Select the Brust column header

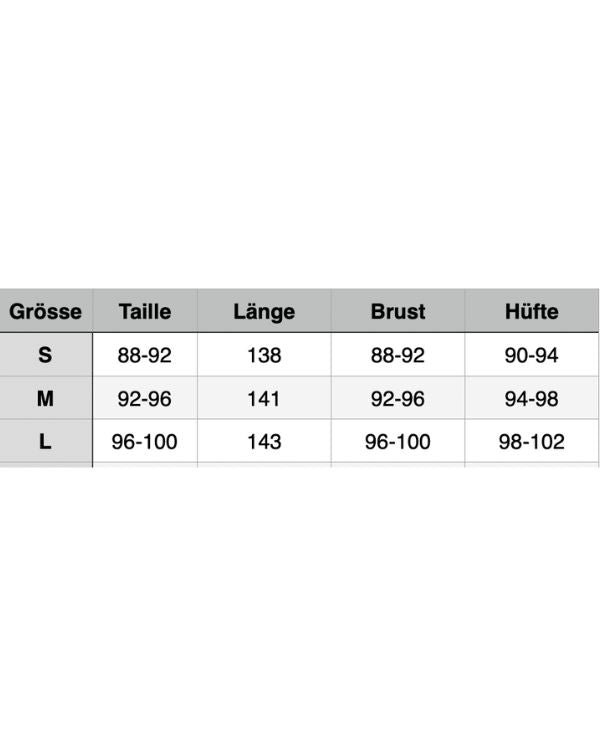point(398,311)
